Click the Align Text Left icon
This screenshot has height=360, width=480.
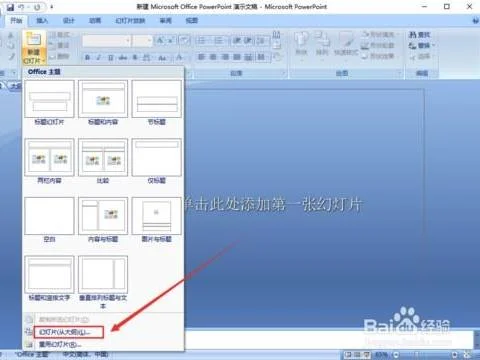(201, 57)
